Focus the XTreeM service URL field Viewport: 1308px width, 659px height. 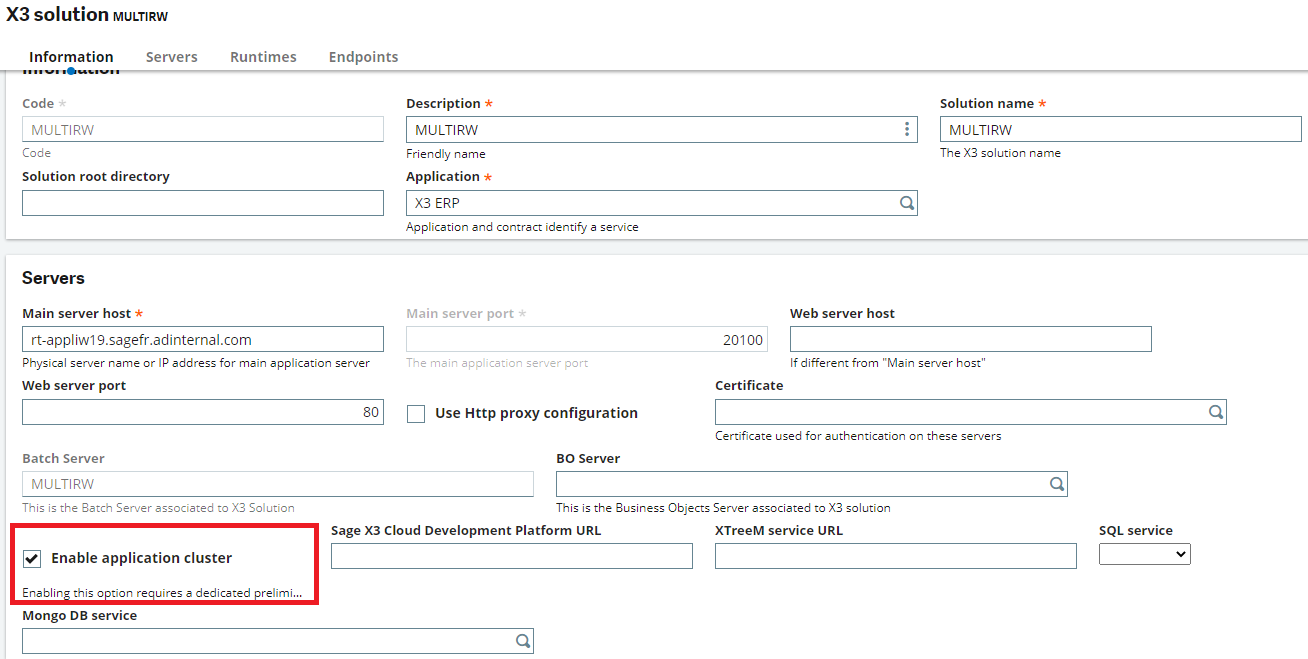pos(896,556)
